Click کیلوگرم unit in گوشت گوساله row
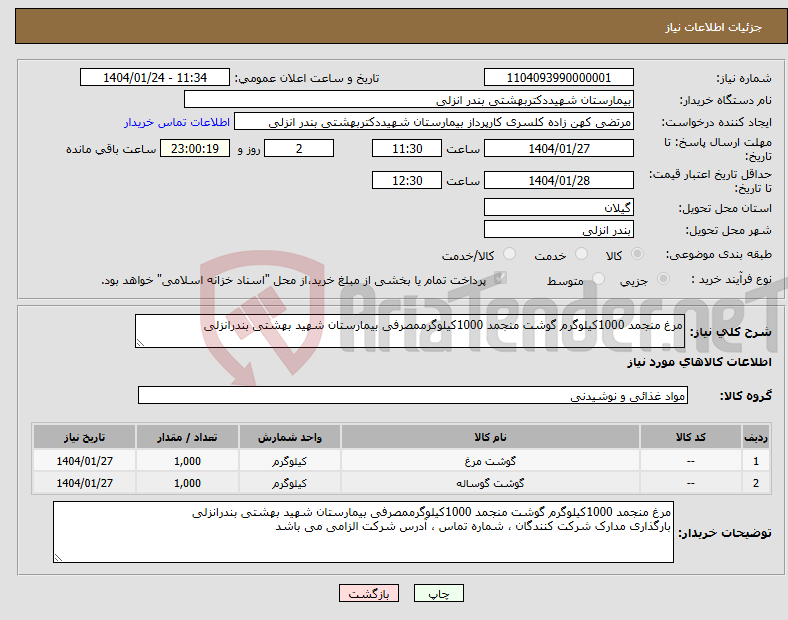 pyautogui.click(x=290, y=483)
